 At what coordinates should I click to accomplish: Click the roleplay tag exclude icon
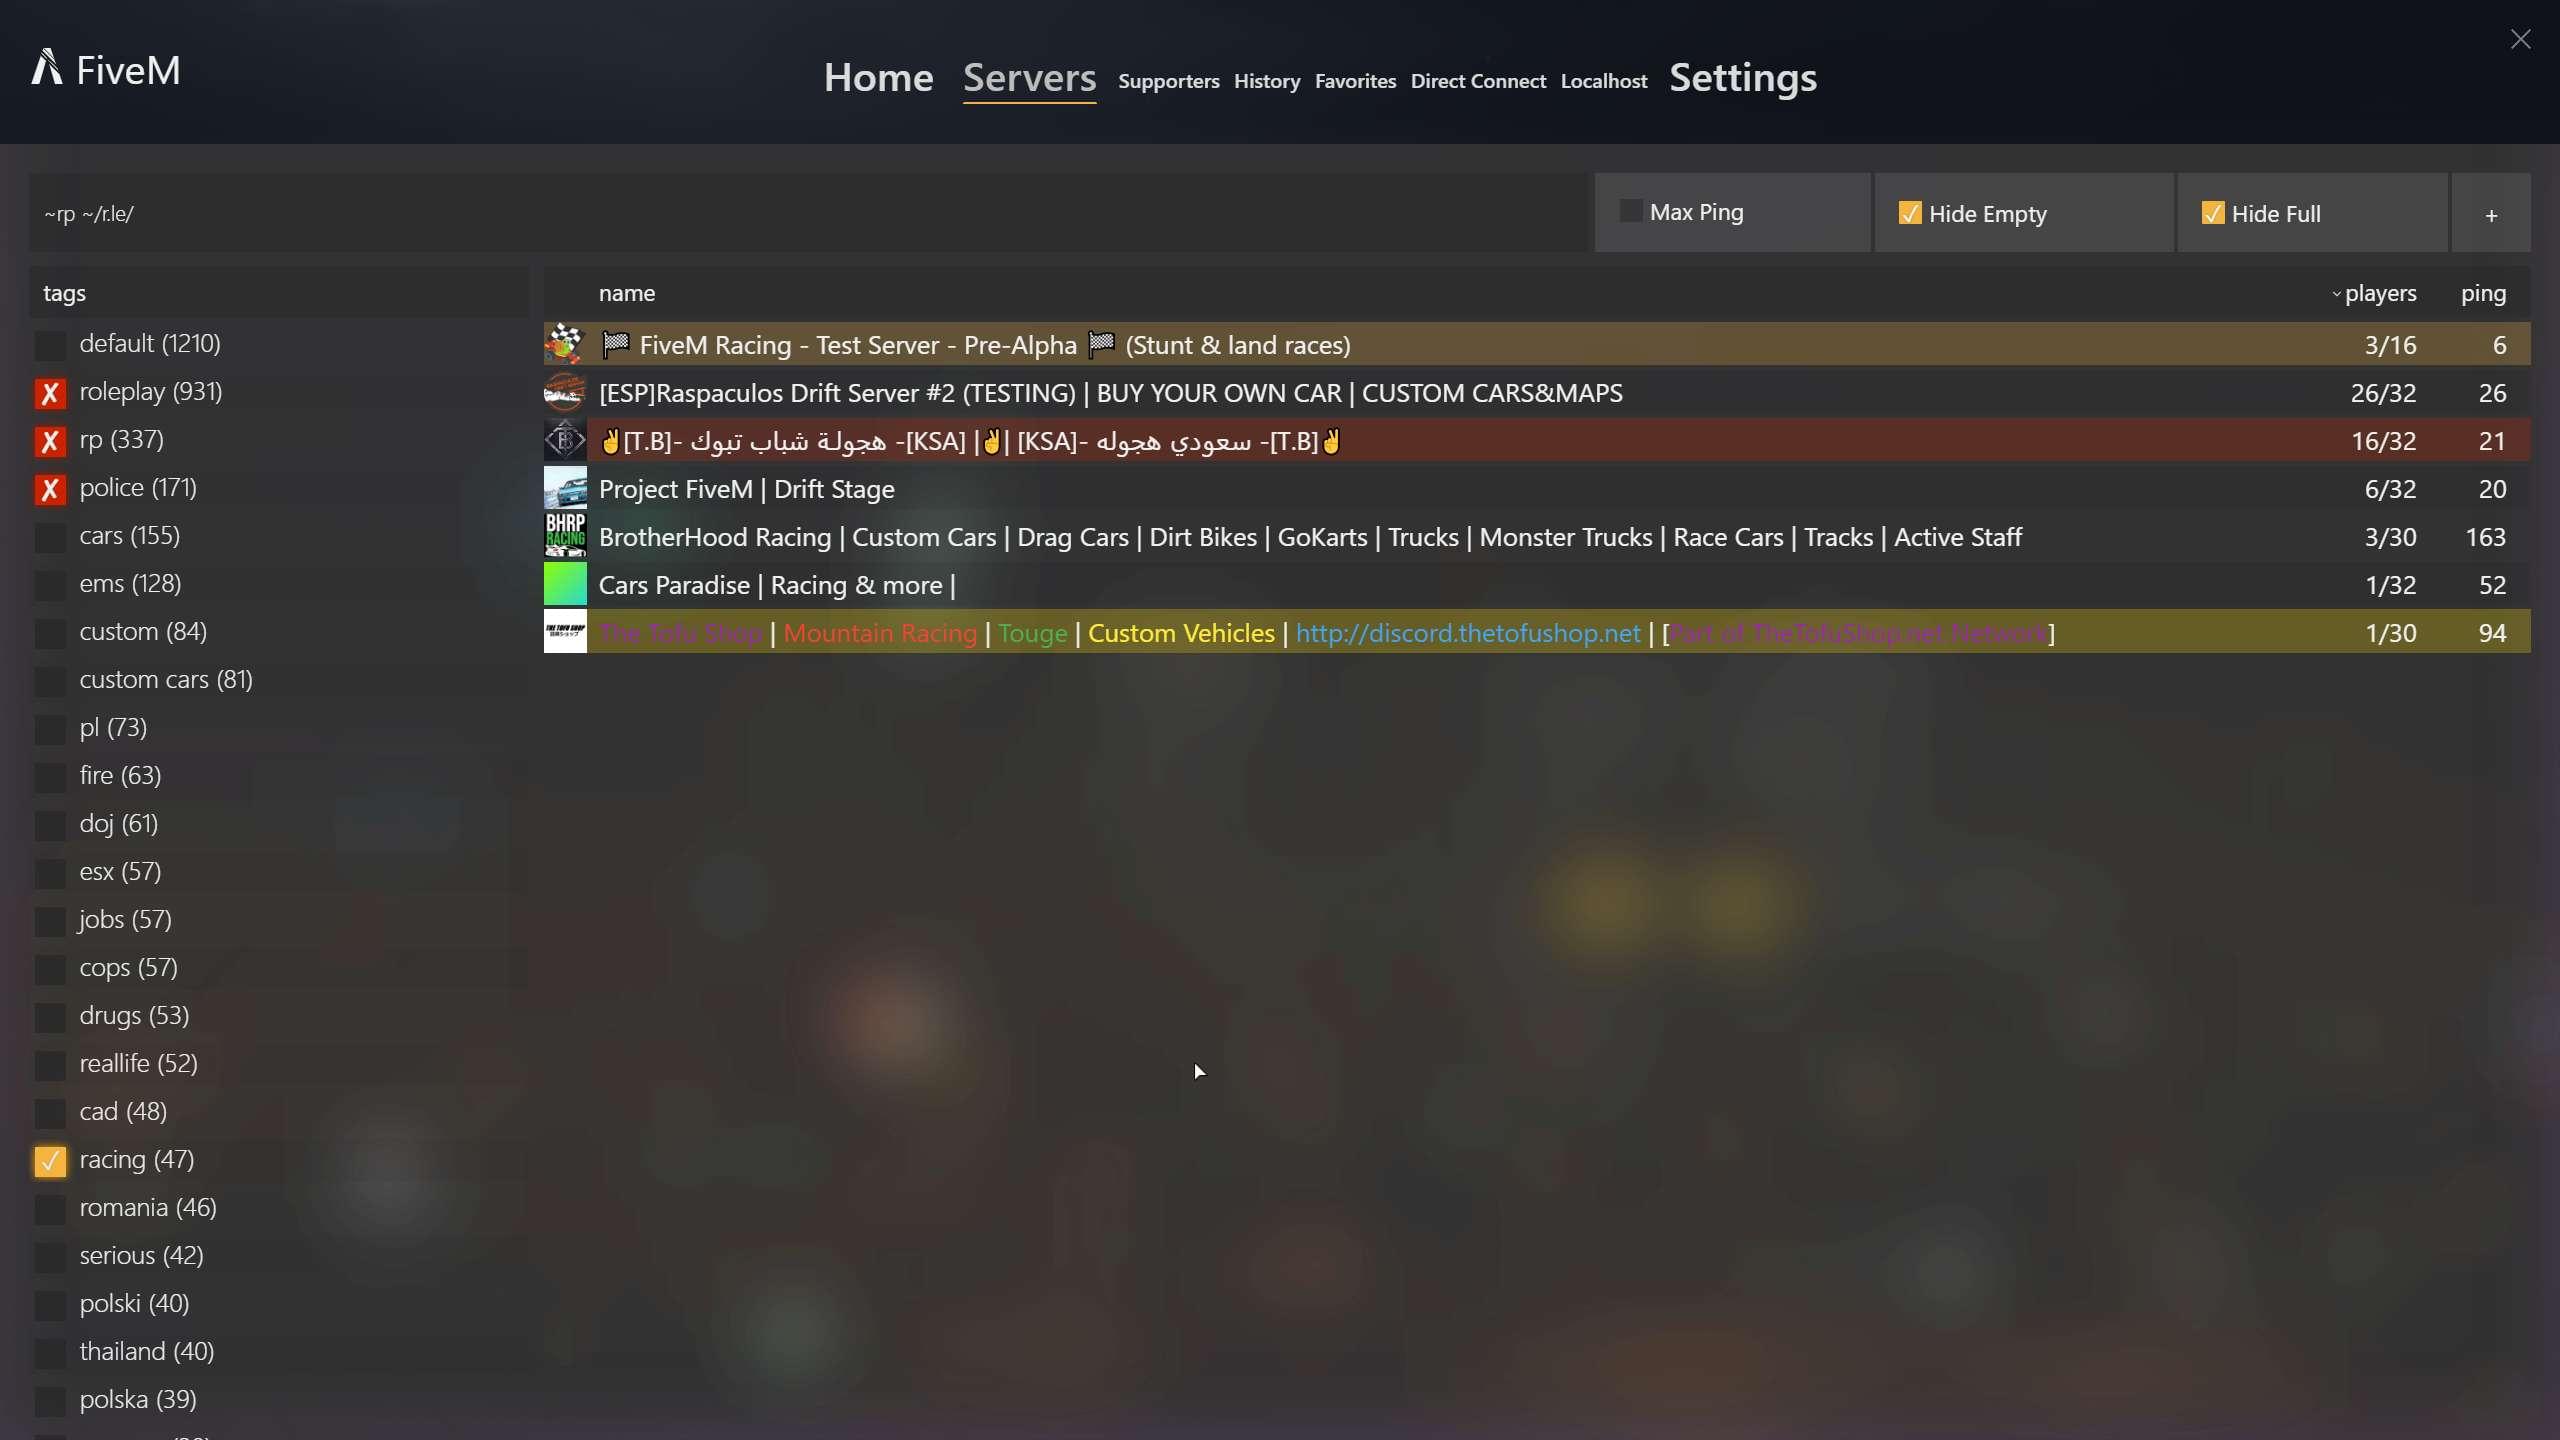tap(49, 390)
